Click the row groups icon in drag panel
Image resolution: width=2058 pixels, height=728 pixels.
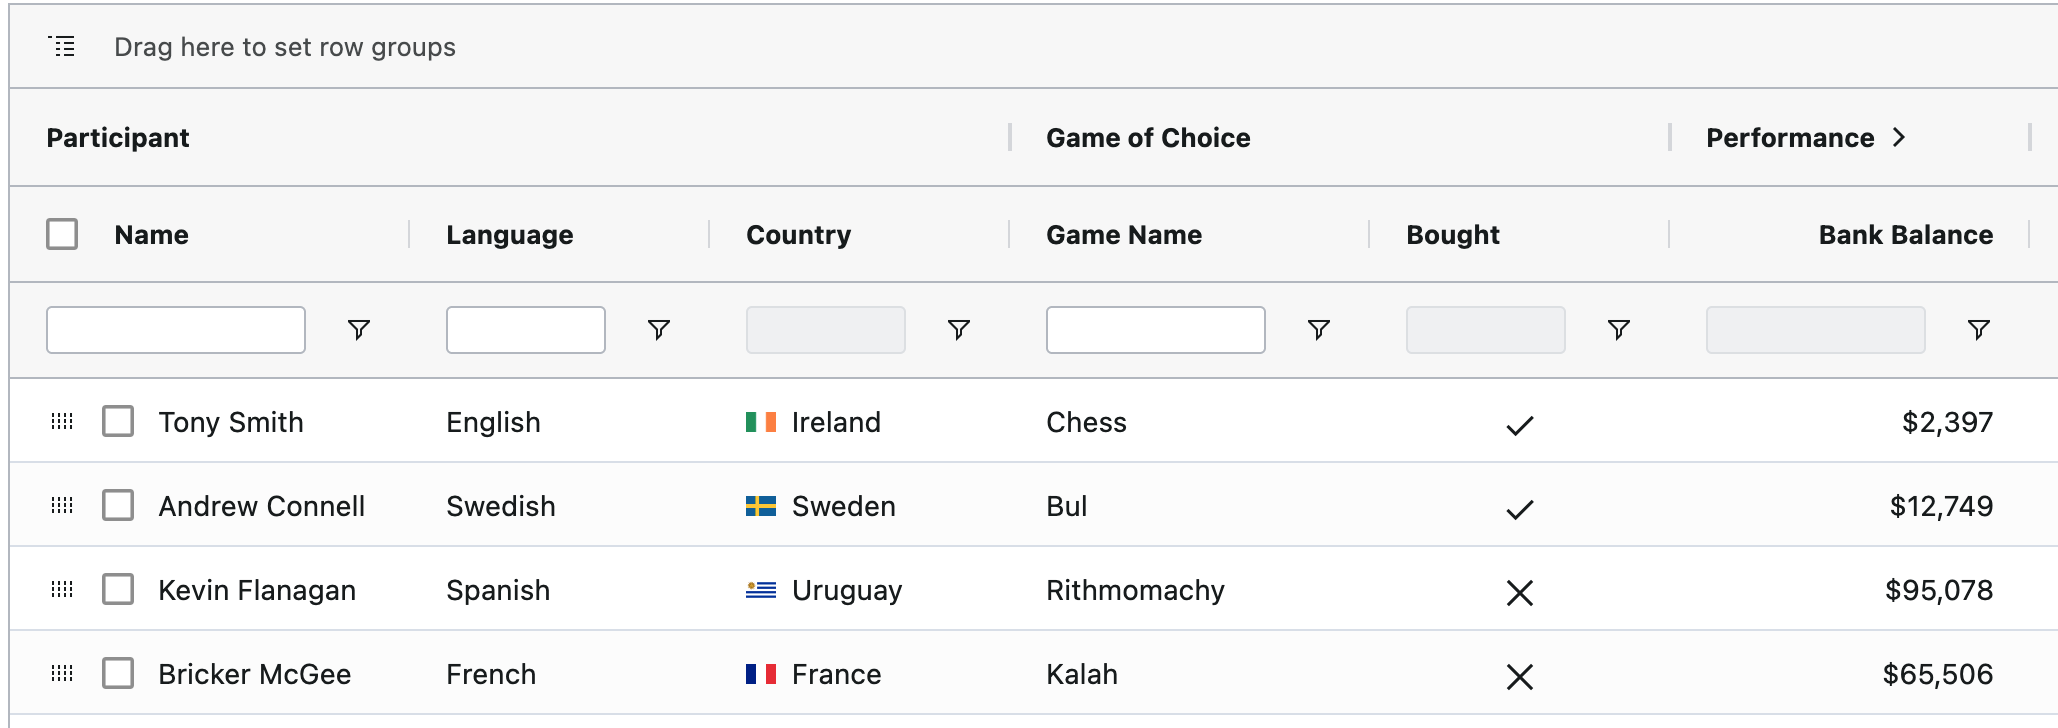click(x=62, y=46)
